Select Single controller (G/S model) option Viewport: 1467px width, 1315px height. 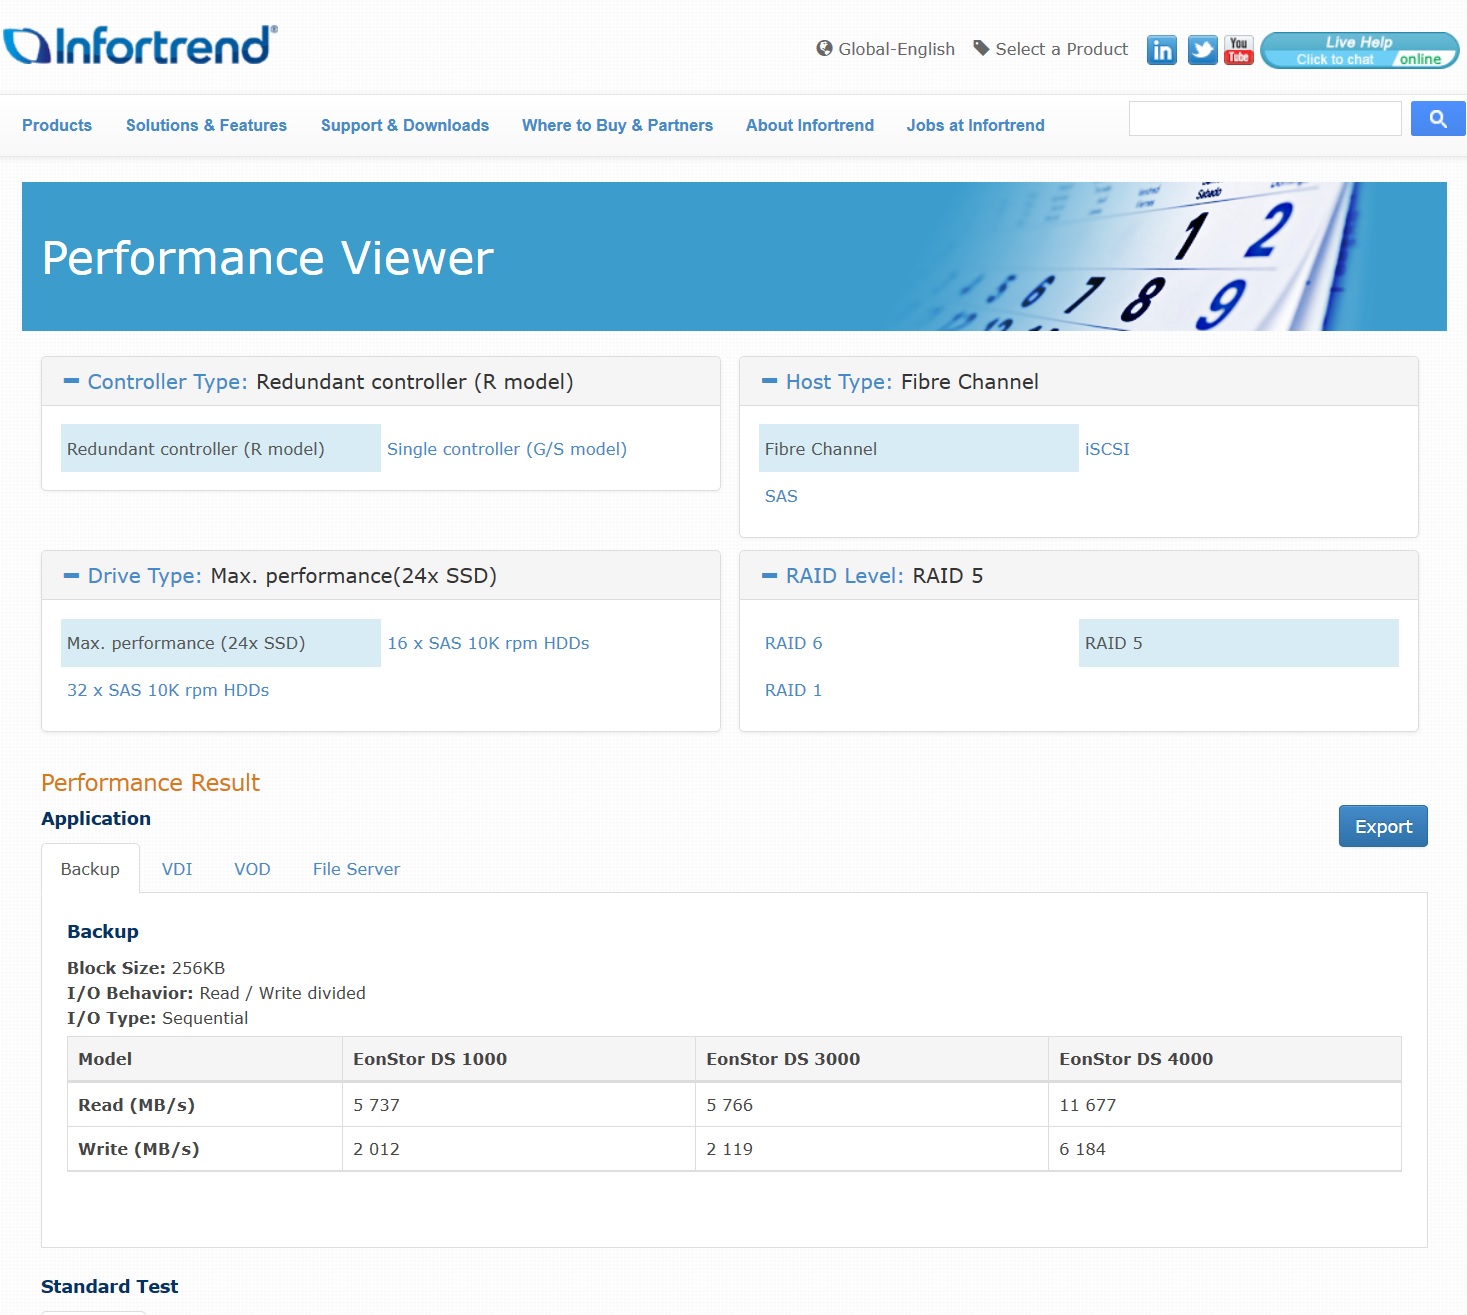pos(507,449)
